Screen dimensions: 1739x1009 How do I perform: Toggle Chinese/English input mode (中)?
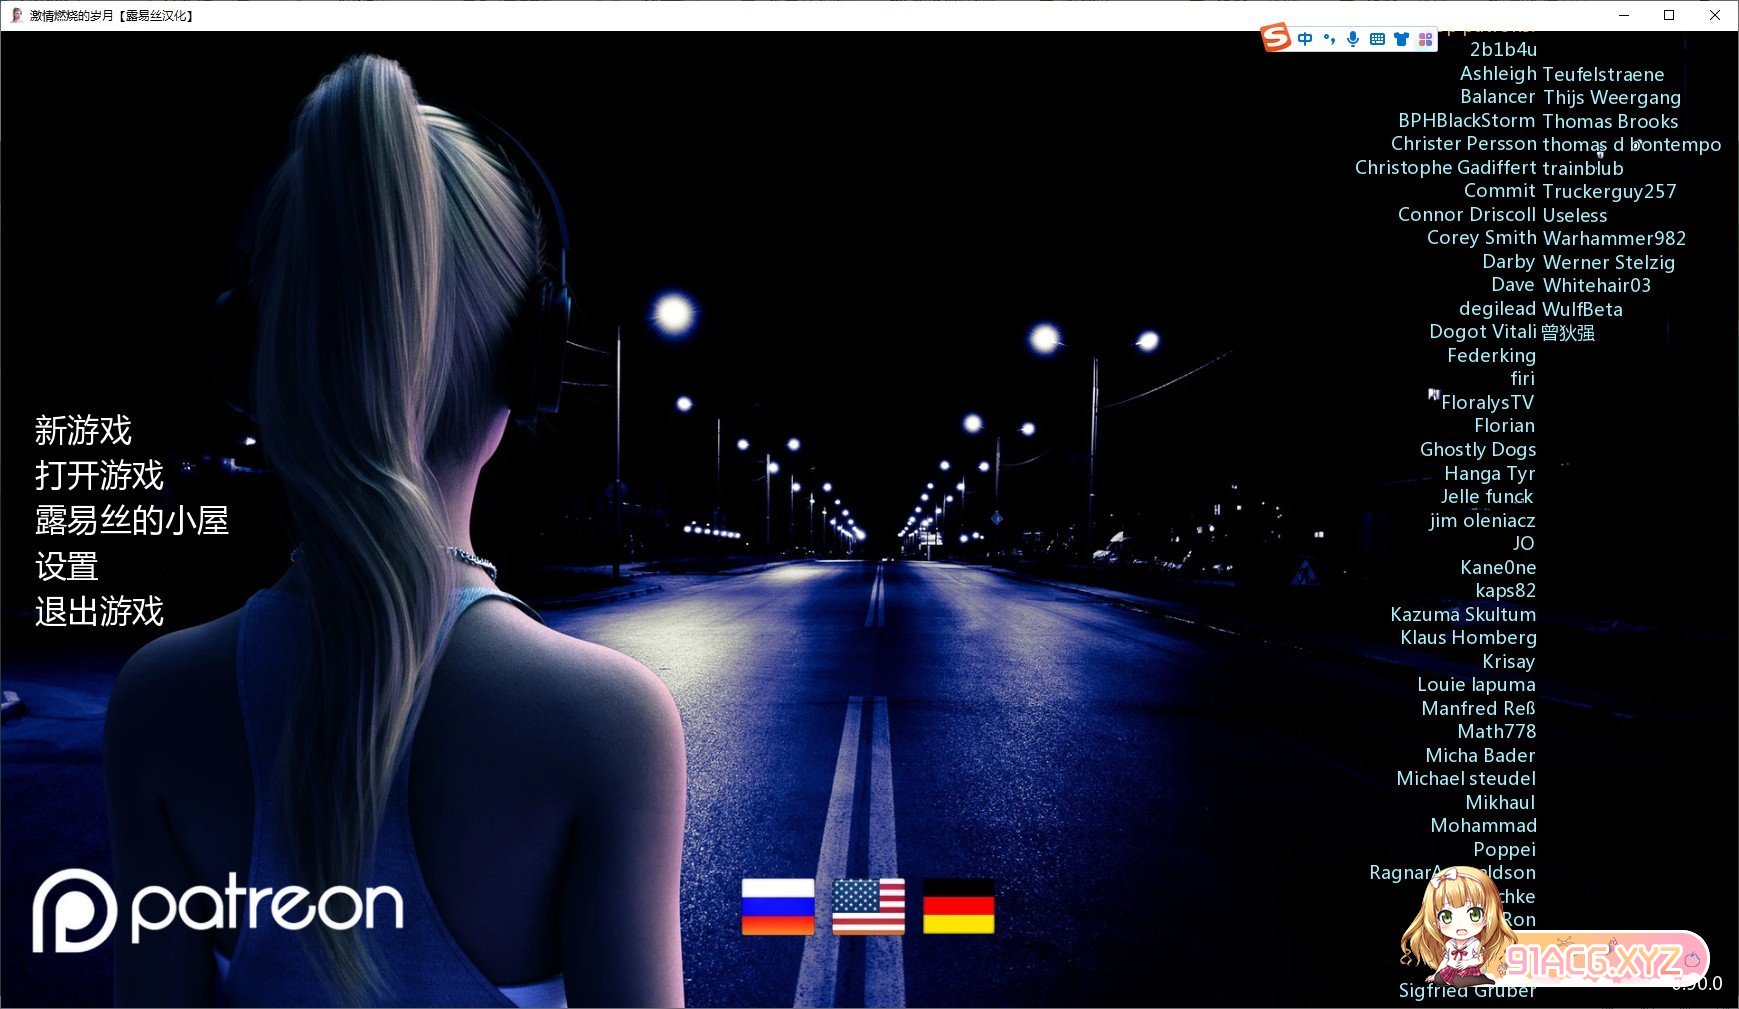pyautogui.click(x=1305, y=39)
